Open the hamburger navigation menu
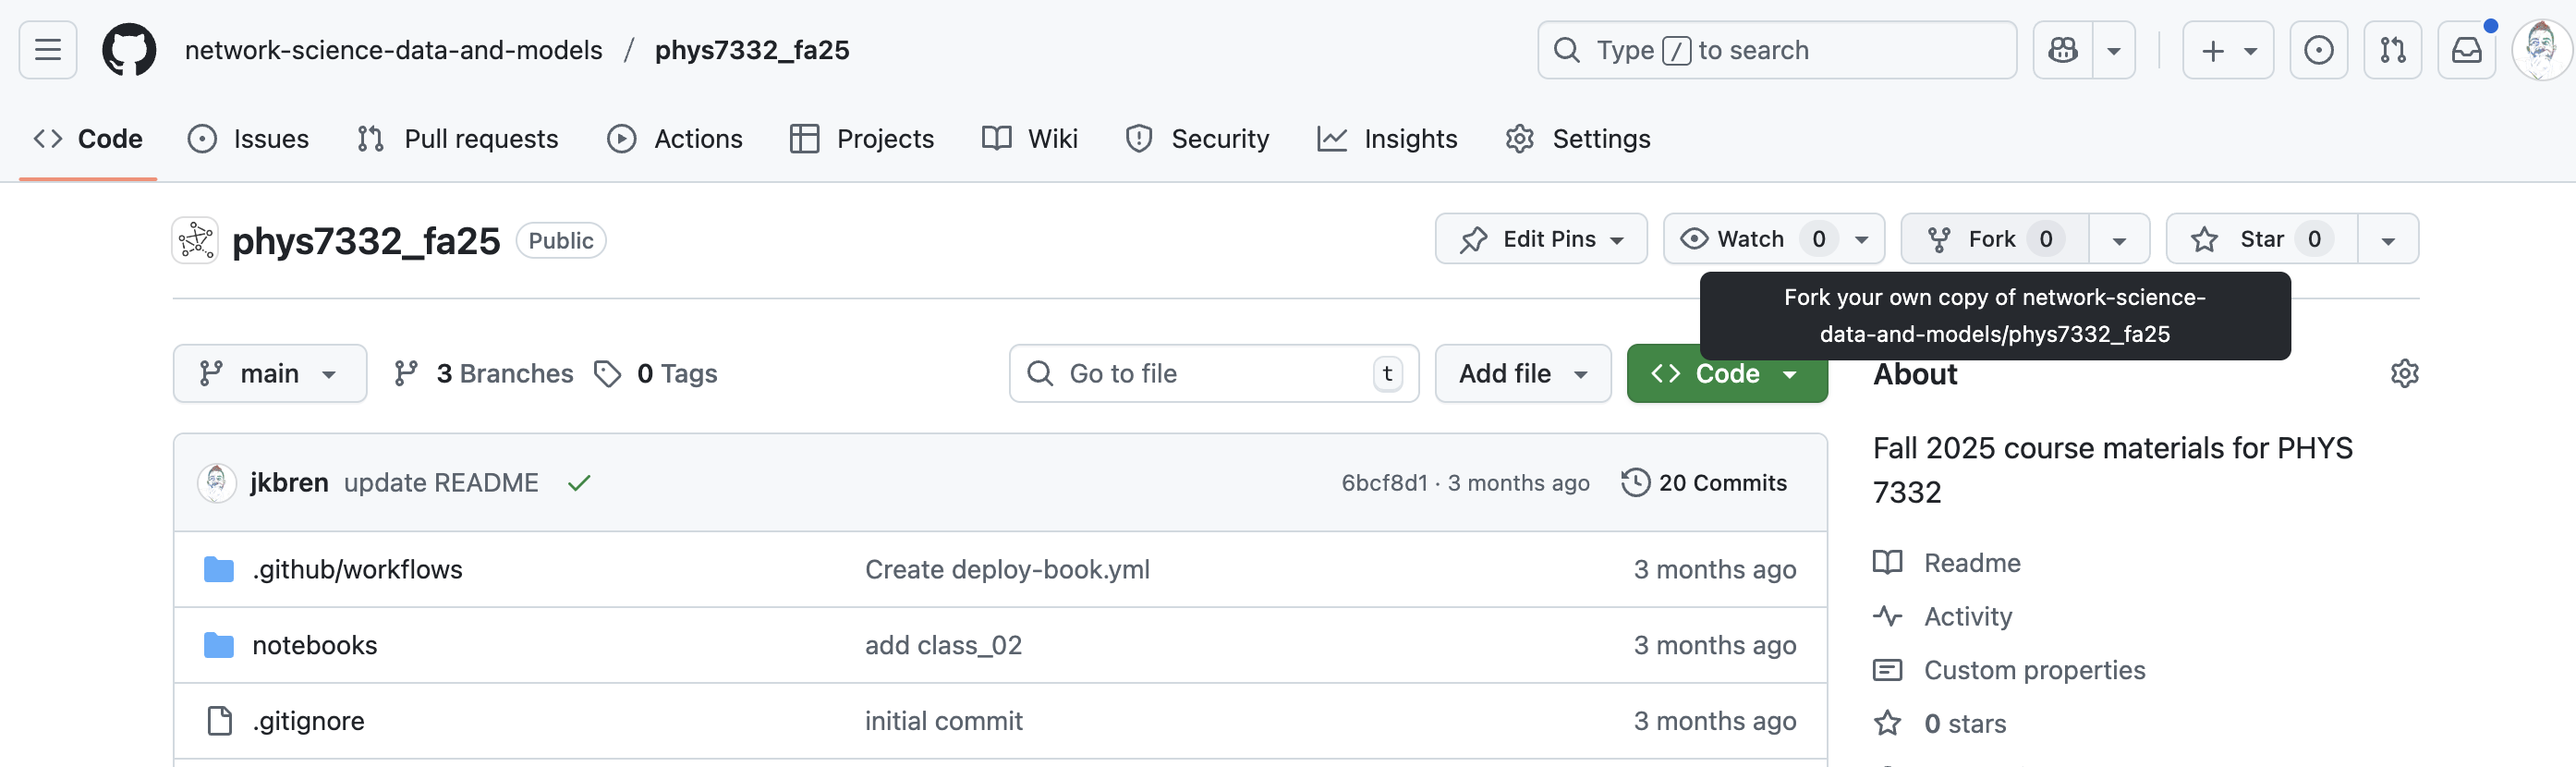 click(48, 50)
